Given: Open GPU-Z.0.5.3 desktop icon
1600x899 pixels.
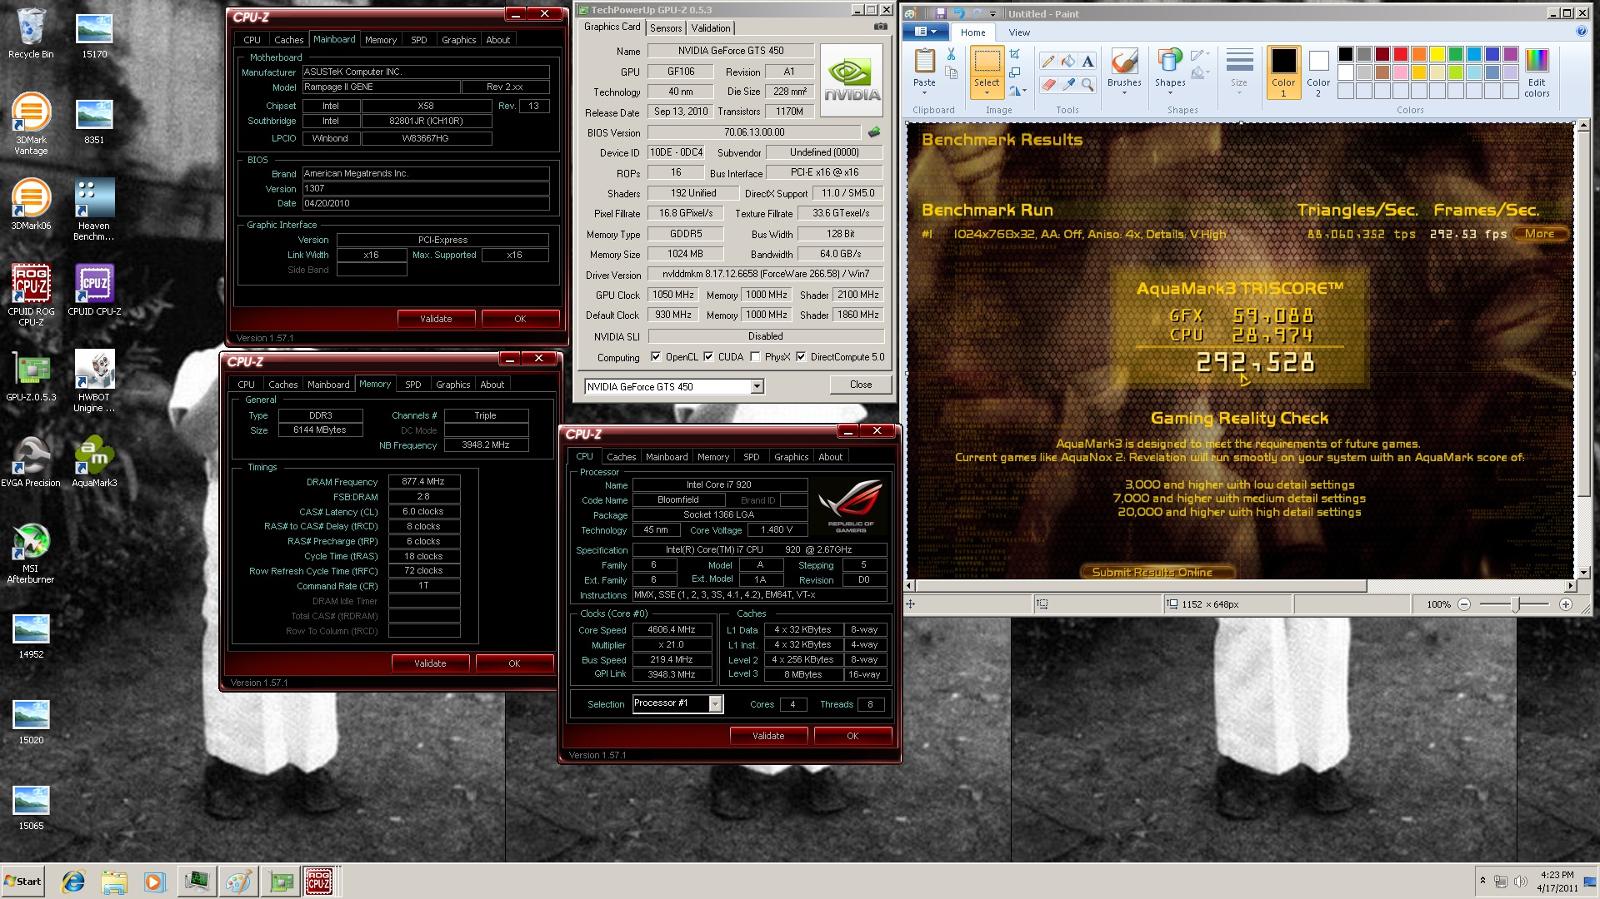Looking at the screenshot, I should (x=31, y=377).
